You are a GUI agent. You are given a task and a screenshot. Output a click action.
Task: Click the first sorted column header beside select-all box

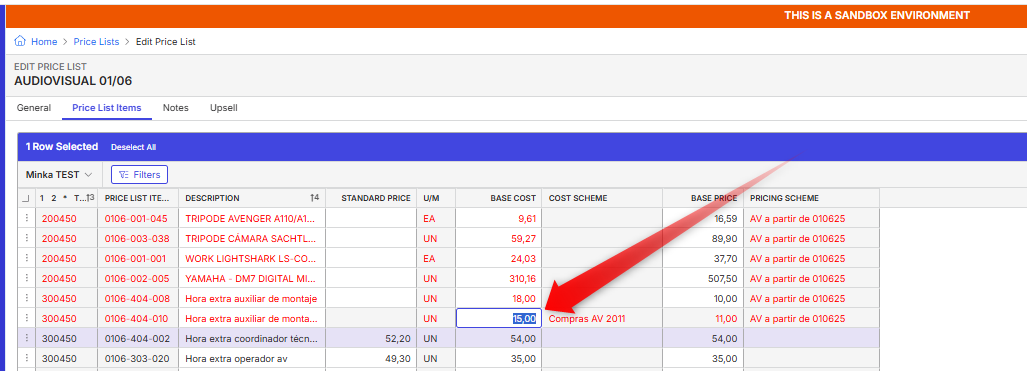click(x=66, y=198)
